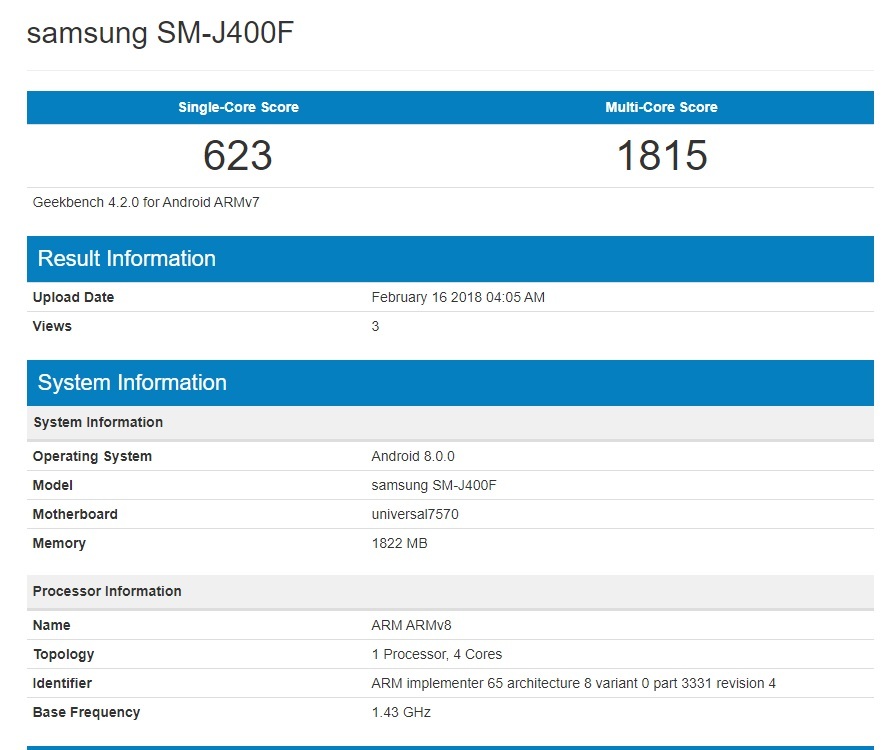Click the February 16 2018 upload date
The height and width of the screenshot is (750, 889).
(457, 297)
